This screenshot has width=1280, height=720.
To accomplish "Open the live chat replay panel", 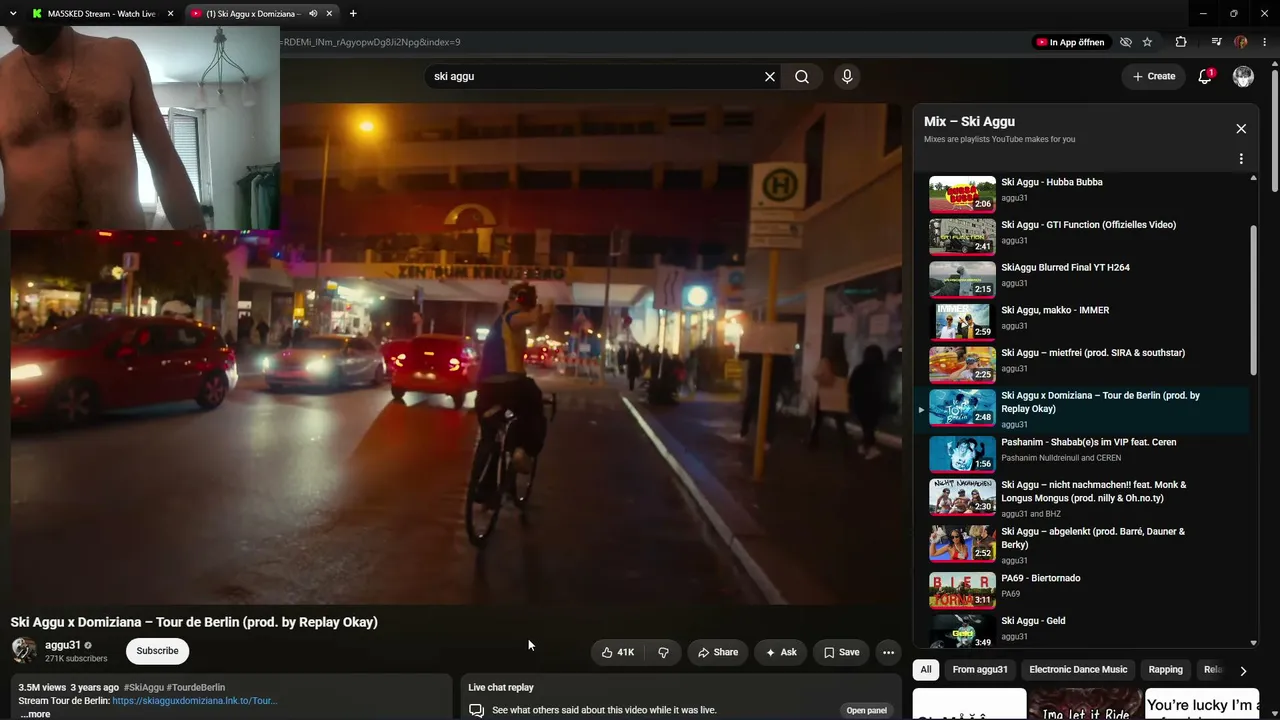I will coord(867,710).
